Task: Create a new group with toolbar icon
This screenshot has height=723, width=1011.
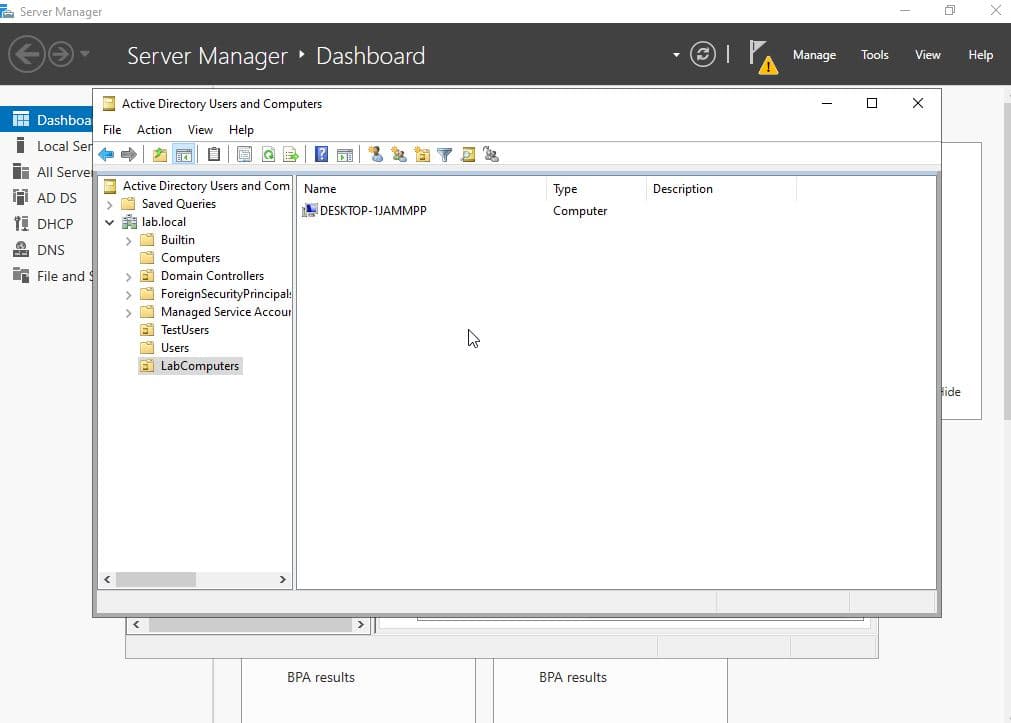Action: pos(399,154)
